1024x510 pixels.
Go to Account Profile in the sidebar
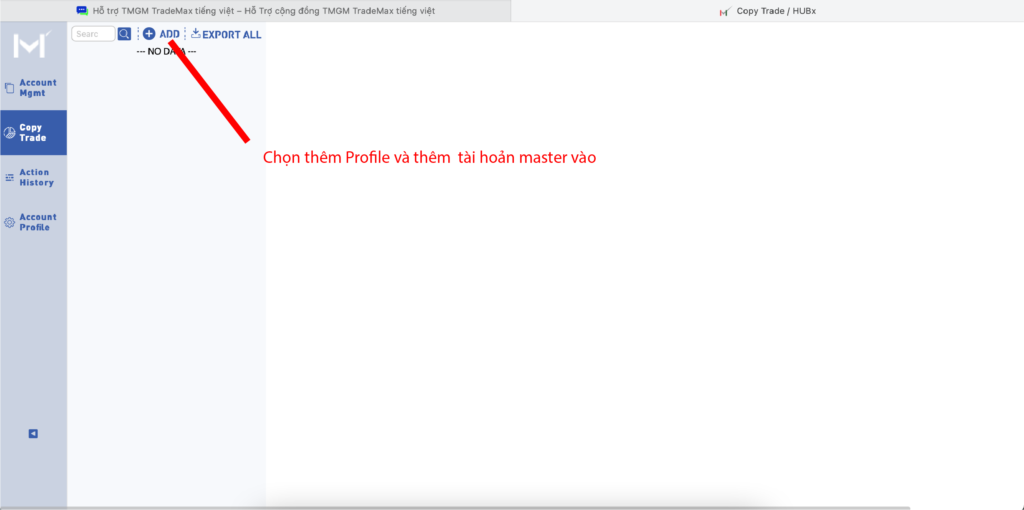(33, 222)
